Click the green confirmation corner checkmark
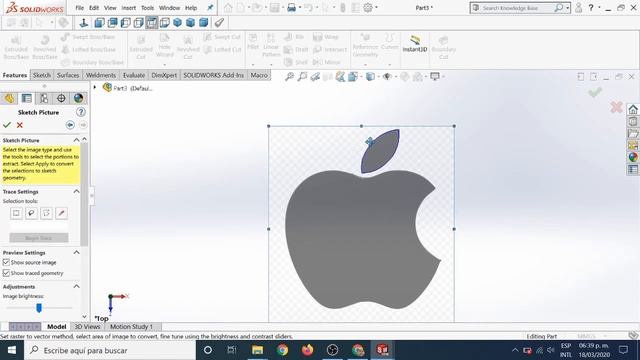Image resolution: width=640 pixels, height=360 pixels. tap(595, 92)
